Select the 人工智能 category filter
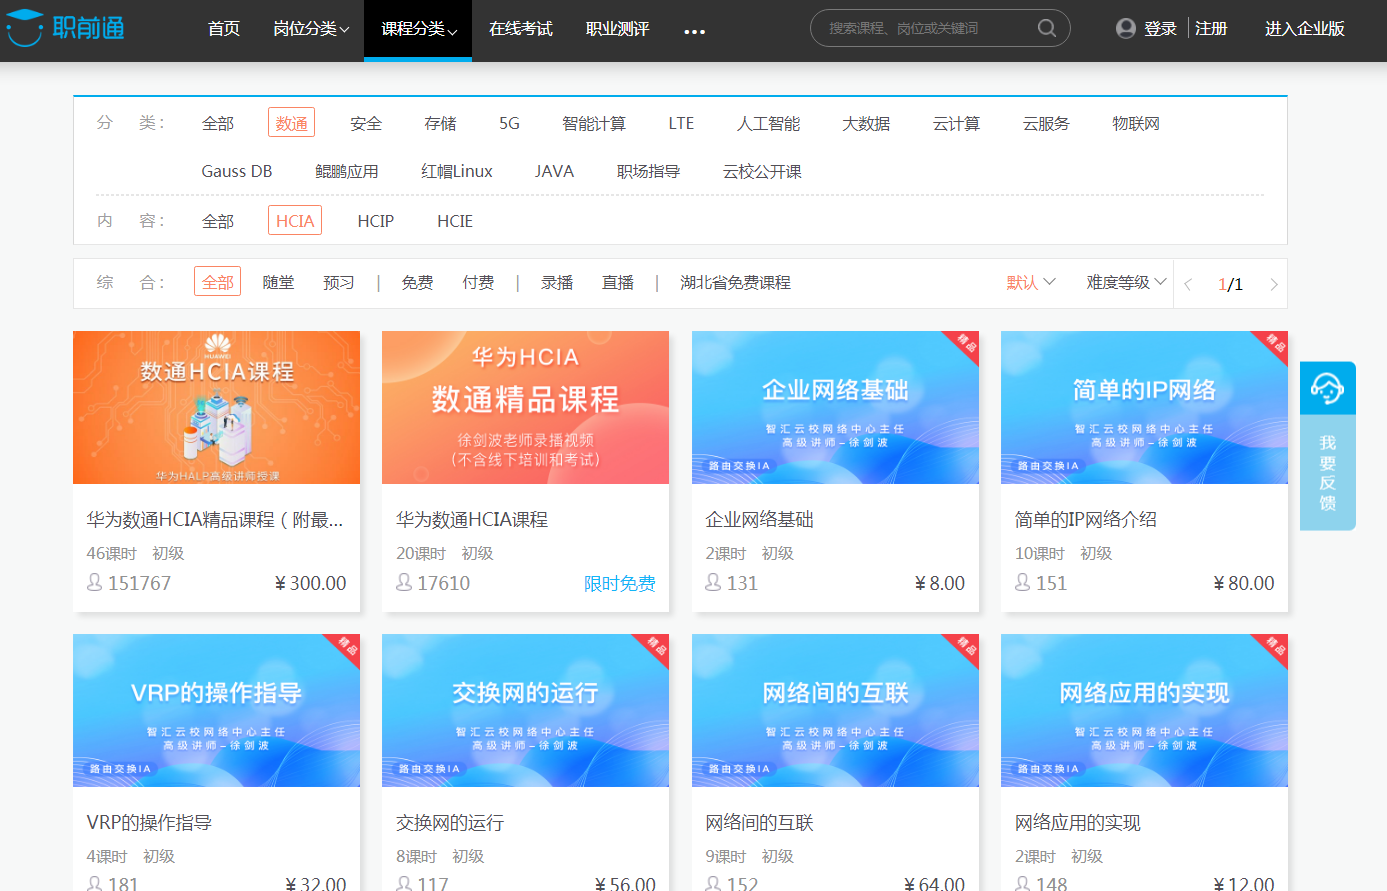The width and height of the screenshot is (1387, 891). (768, 123)
